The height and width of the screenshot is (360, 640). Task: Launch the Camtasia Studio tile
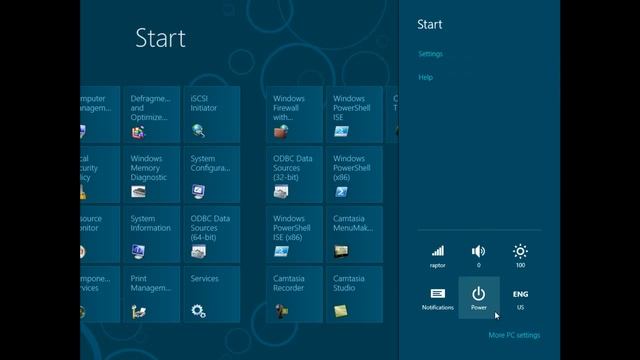(354, 294)
